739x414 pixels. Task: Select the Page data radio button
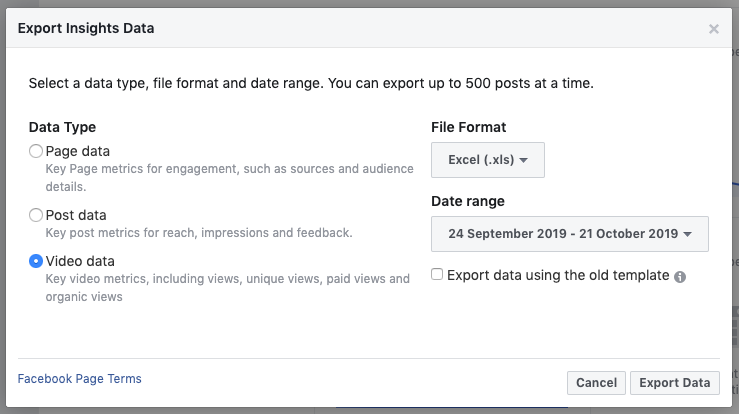click(x=36, y=151)
